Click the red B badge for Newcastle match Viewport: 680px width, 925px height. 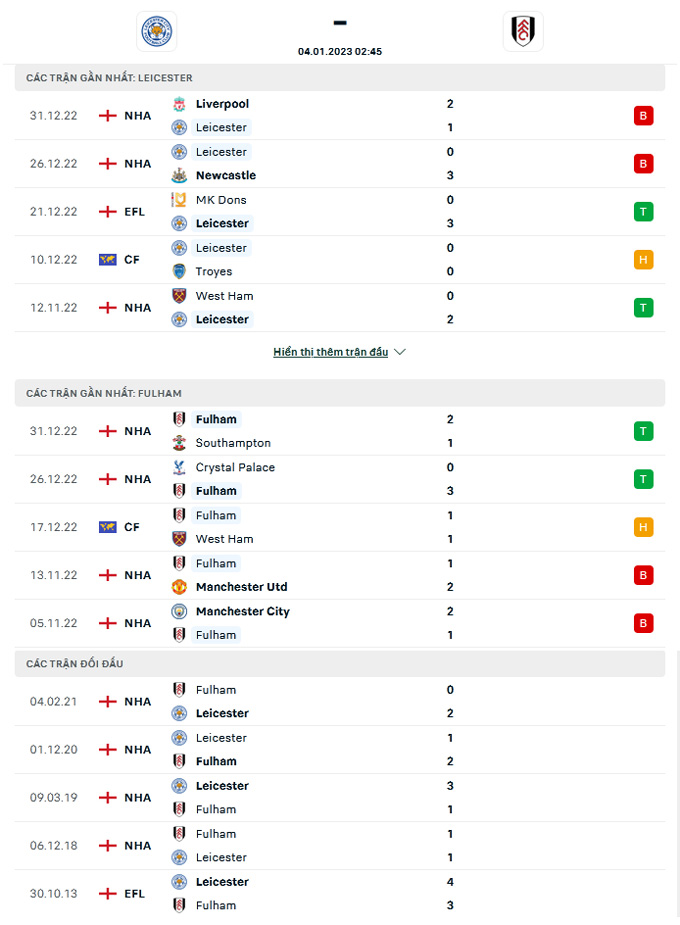coord(643,164)
